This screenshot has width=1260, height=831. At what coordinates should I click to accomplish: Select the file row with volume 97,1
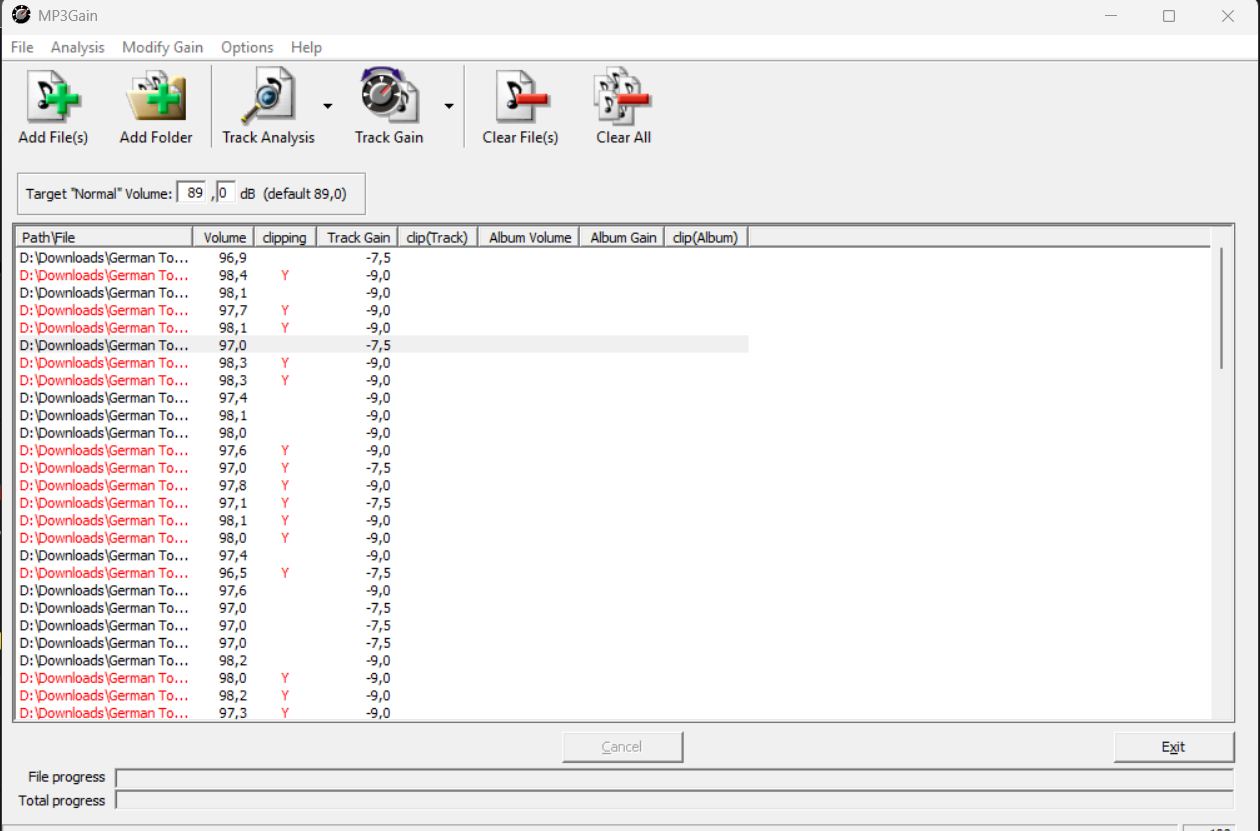coord(382,503)
